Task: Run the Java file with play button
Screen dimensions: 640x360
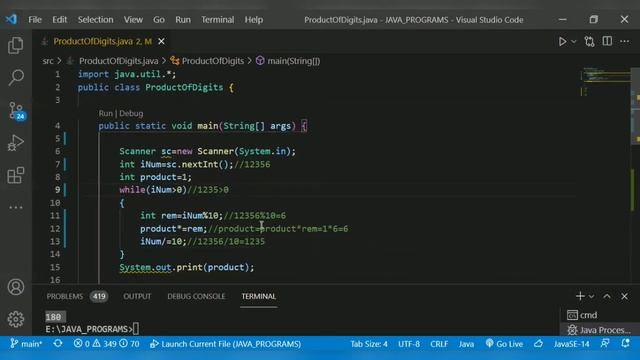Action: tap(562, 41)
